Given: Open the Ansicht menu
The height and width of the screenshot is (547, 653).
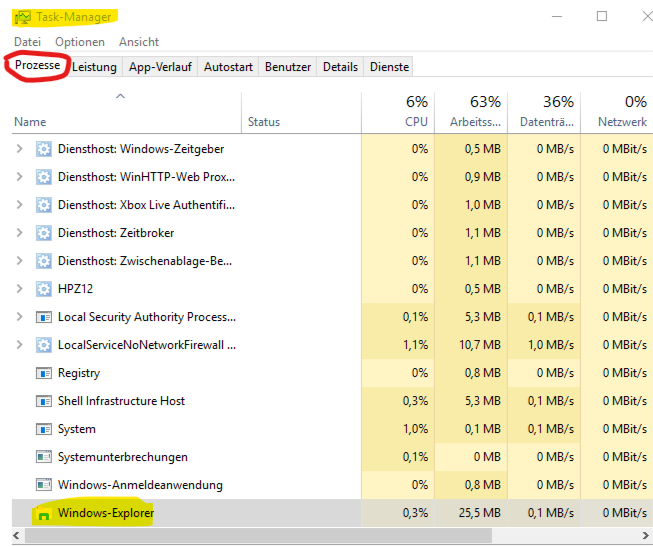Looking at the screenshot, I should (x=139, y=42).
